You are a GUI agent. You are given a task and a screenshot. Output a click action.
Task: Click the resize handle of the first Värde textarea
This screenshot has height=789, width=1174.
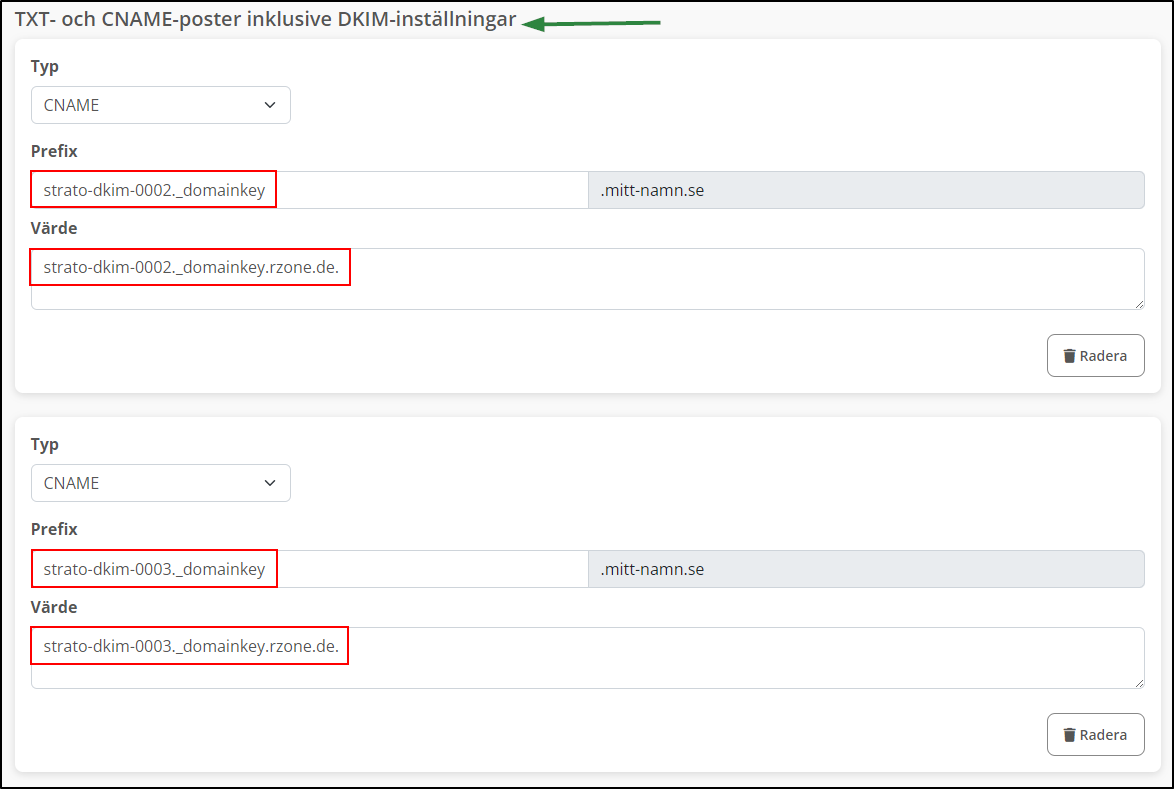click(1138, 306)
